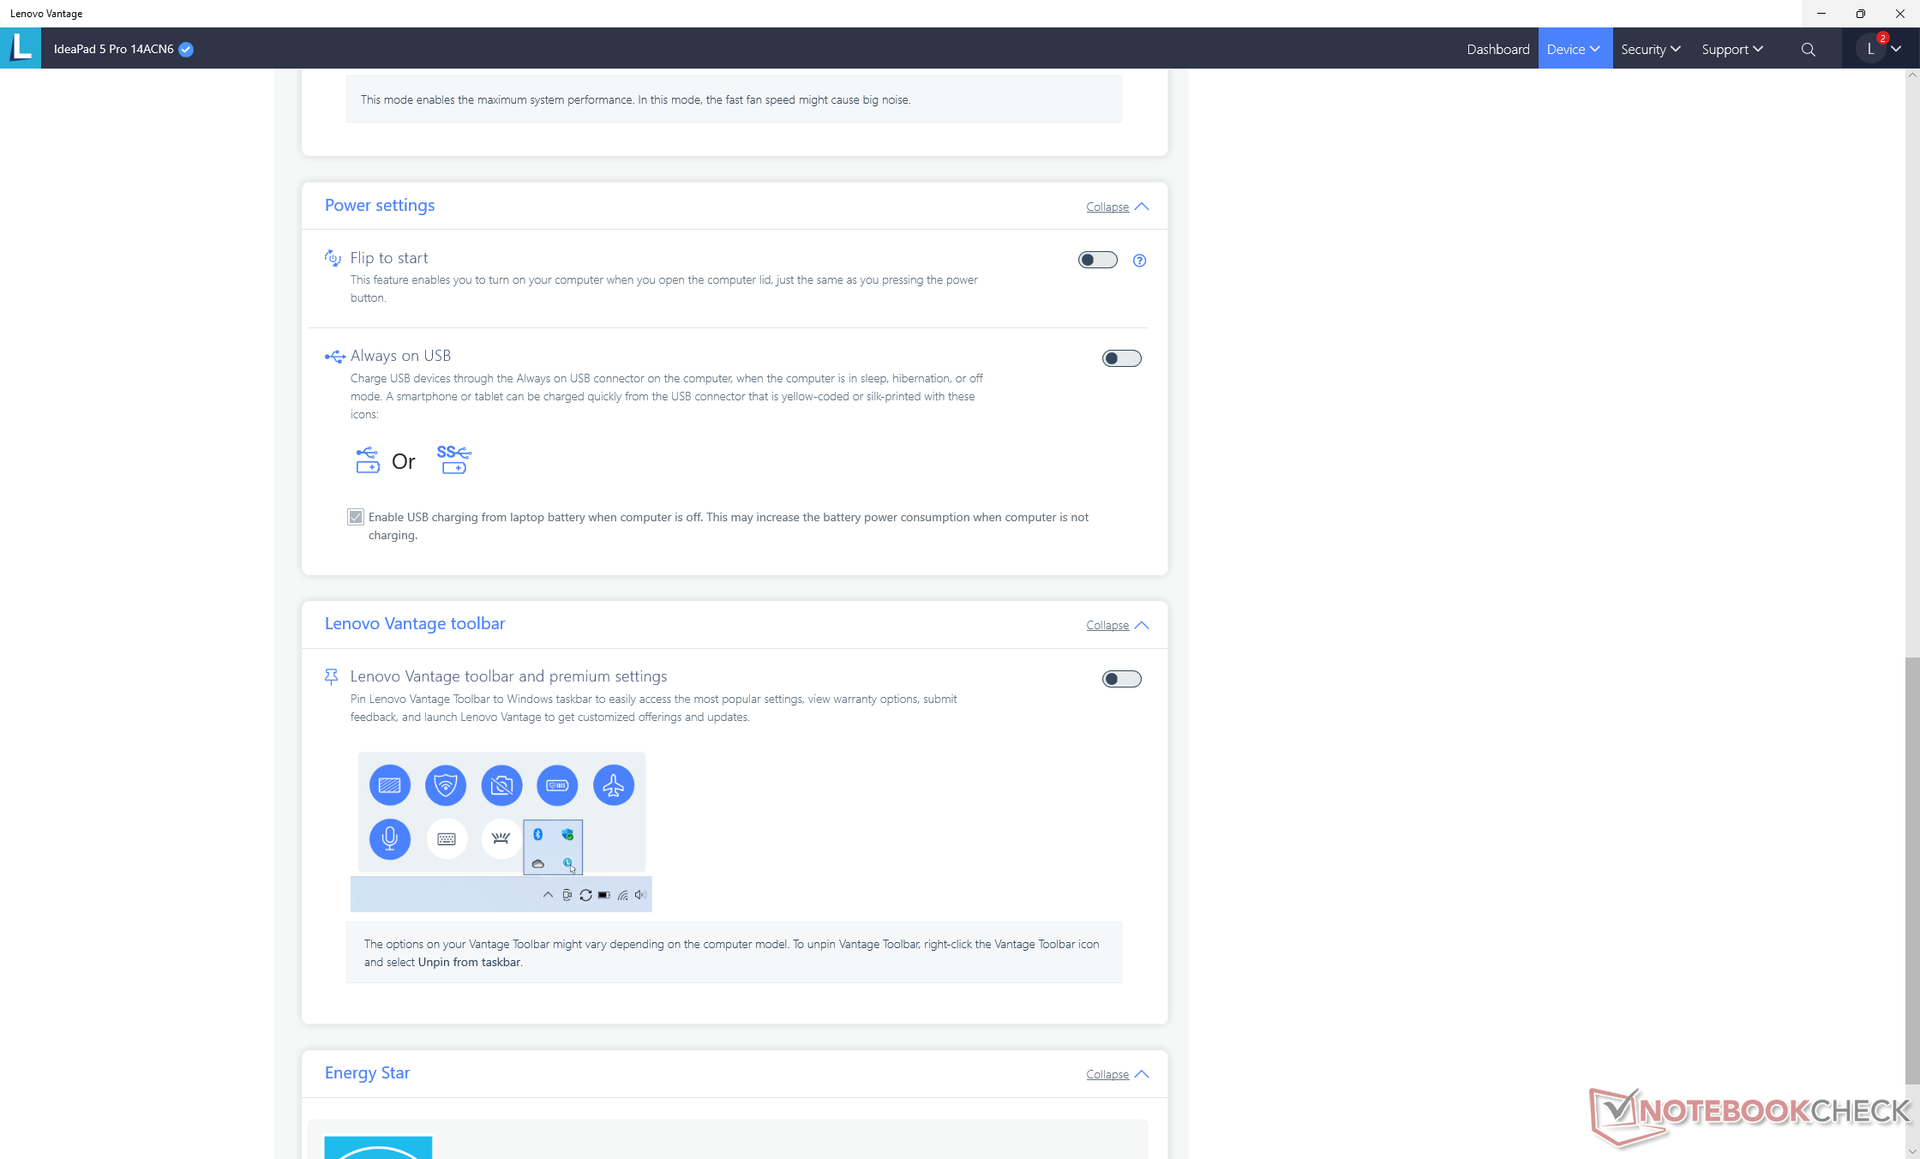1920x1159 pixels.
Task: Click the Flip to start help icon
Action: 1139,260
